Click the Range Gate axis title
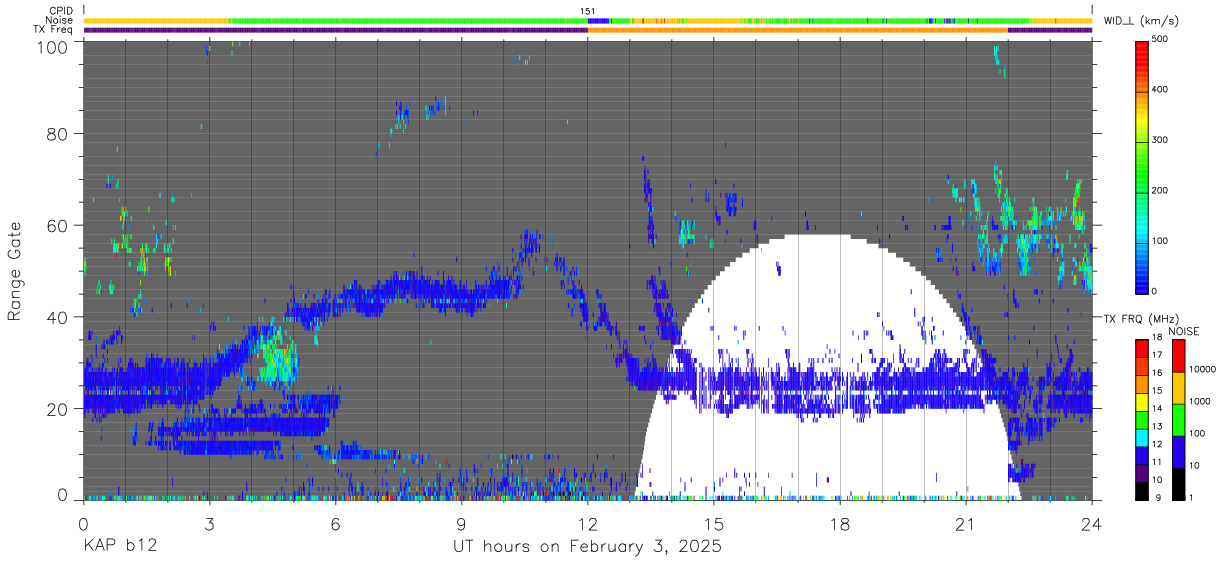This screenshot has width=1228, height=567. (15, 269)
